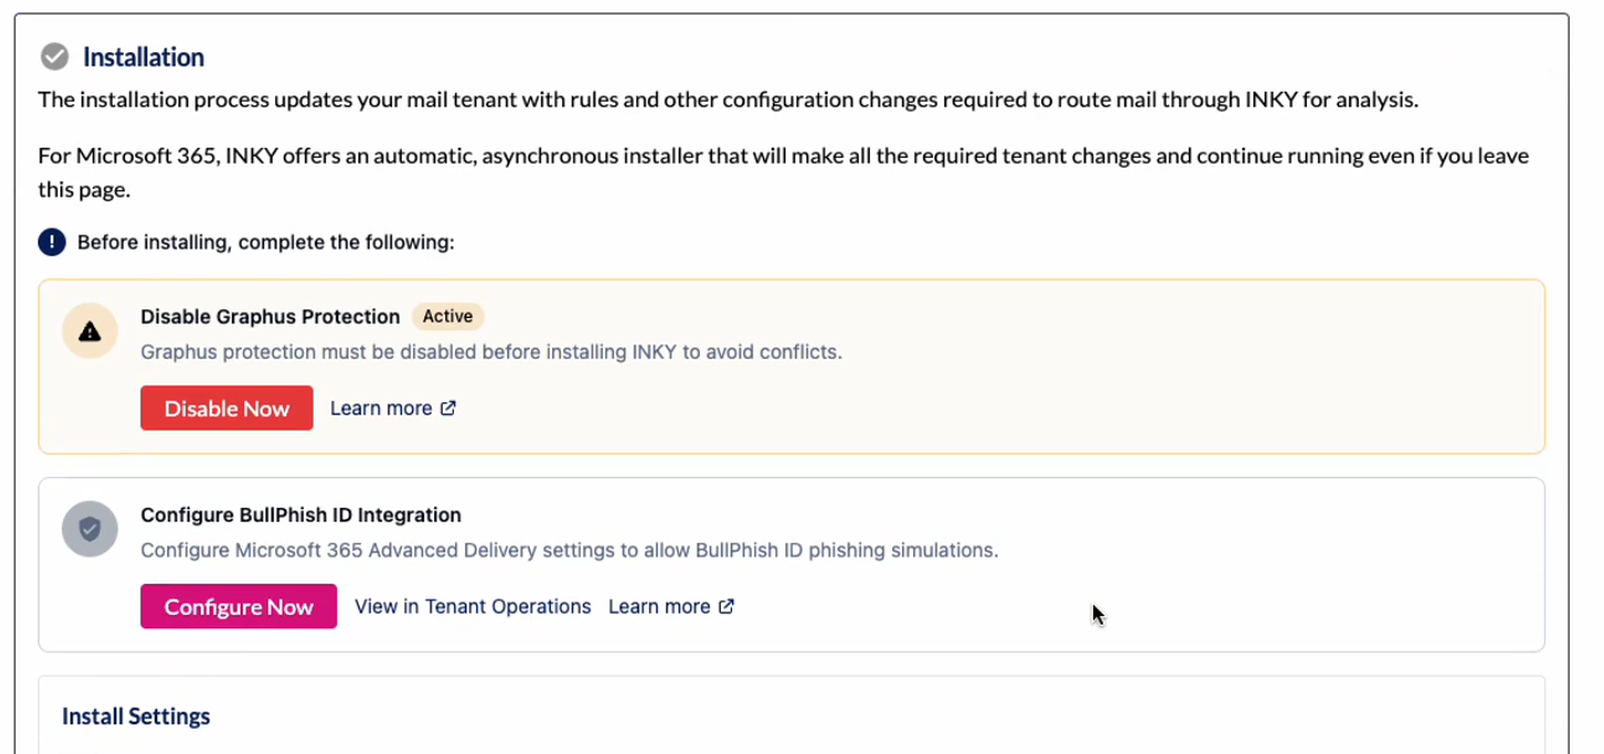This screenshot has height=754, width=1604.
Task: Open external link icon after Graphus Learn more
Action: tap(448, 408)
